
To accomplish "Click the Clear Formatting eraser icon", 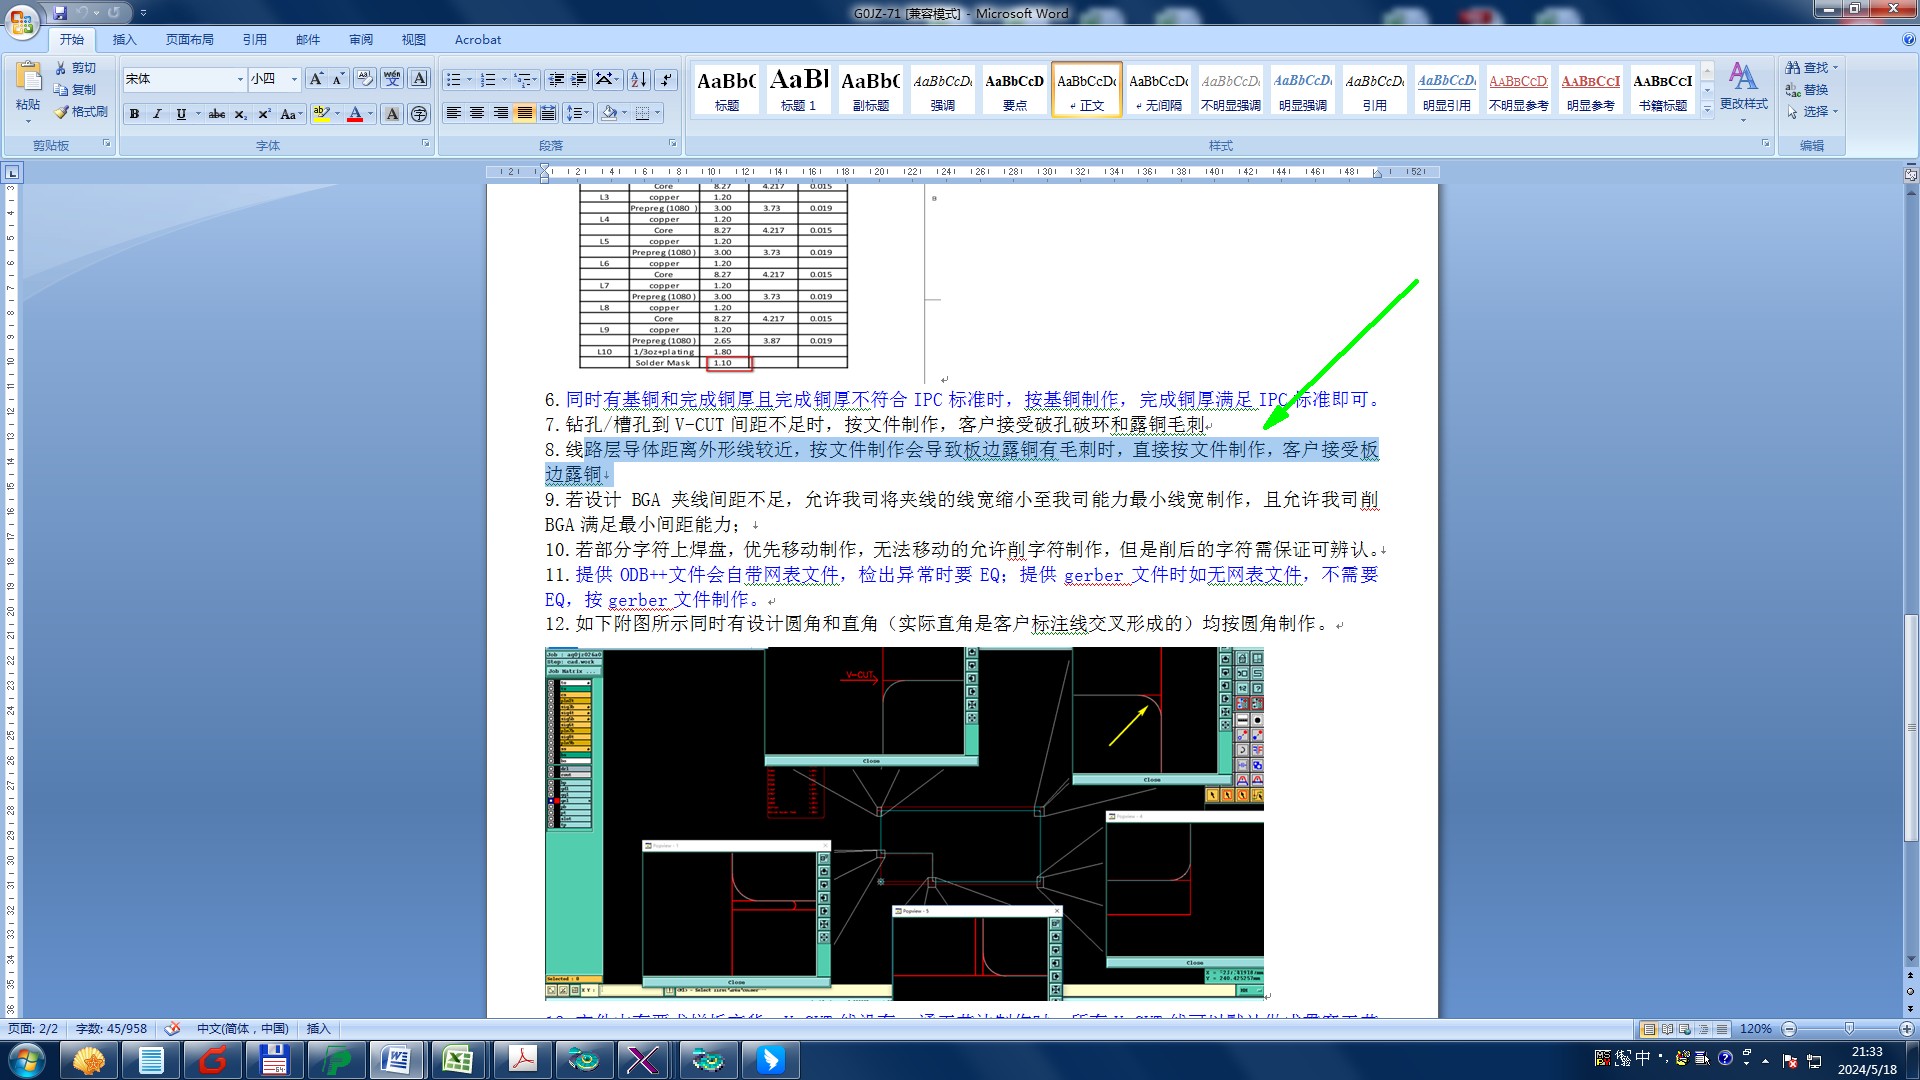I will [x=365, y=79].
